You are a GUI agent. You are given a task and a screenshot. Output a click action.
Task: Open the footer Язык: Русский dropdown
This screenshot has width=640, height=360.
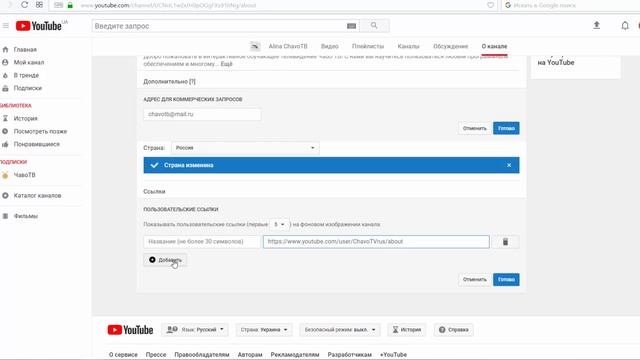coord(195,330)
